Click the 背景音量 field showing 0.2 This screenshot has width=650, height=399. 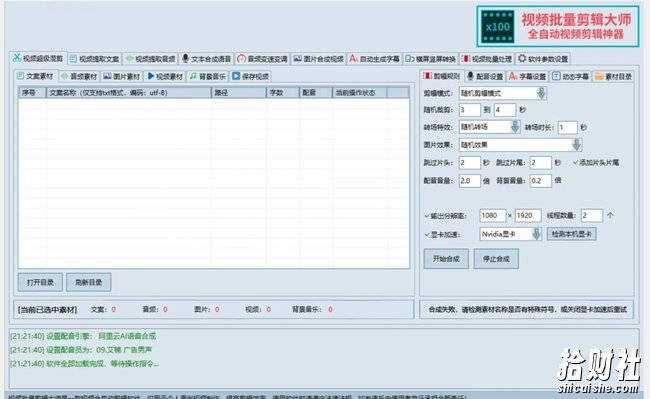541,181
